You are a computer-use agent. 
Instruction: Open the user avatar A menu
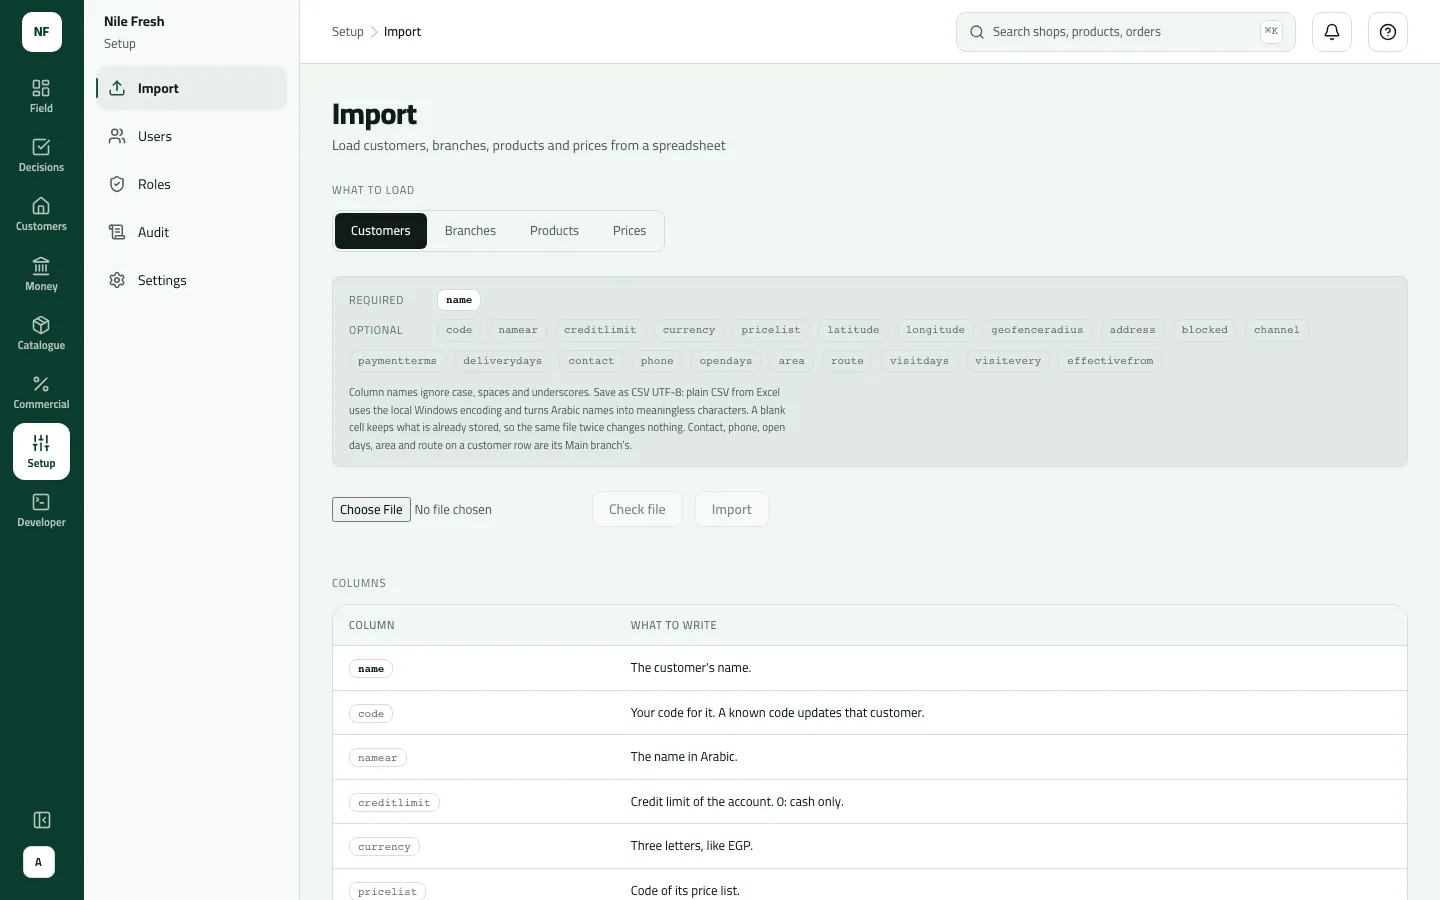(x=39, y=862)
